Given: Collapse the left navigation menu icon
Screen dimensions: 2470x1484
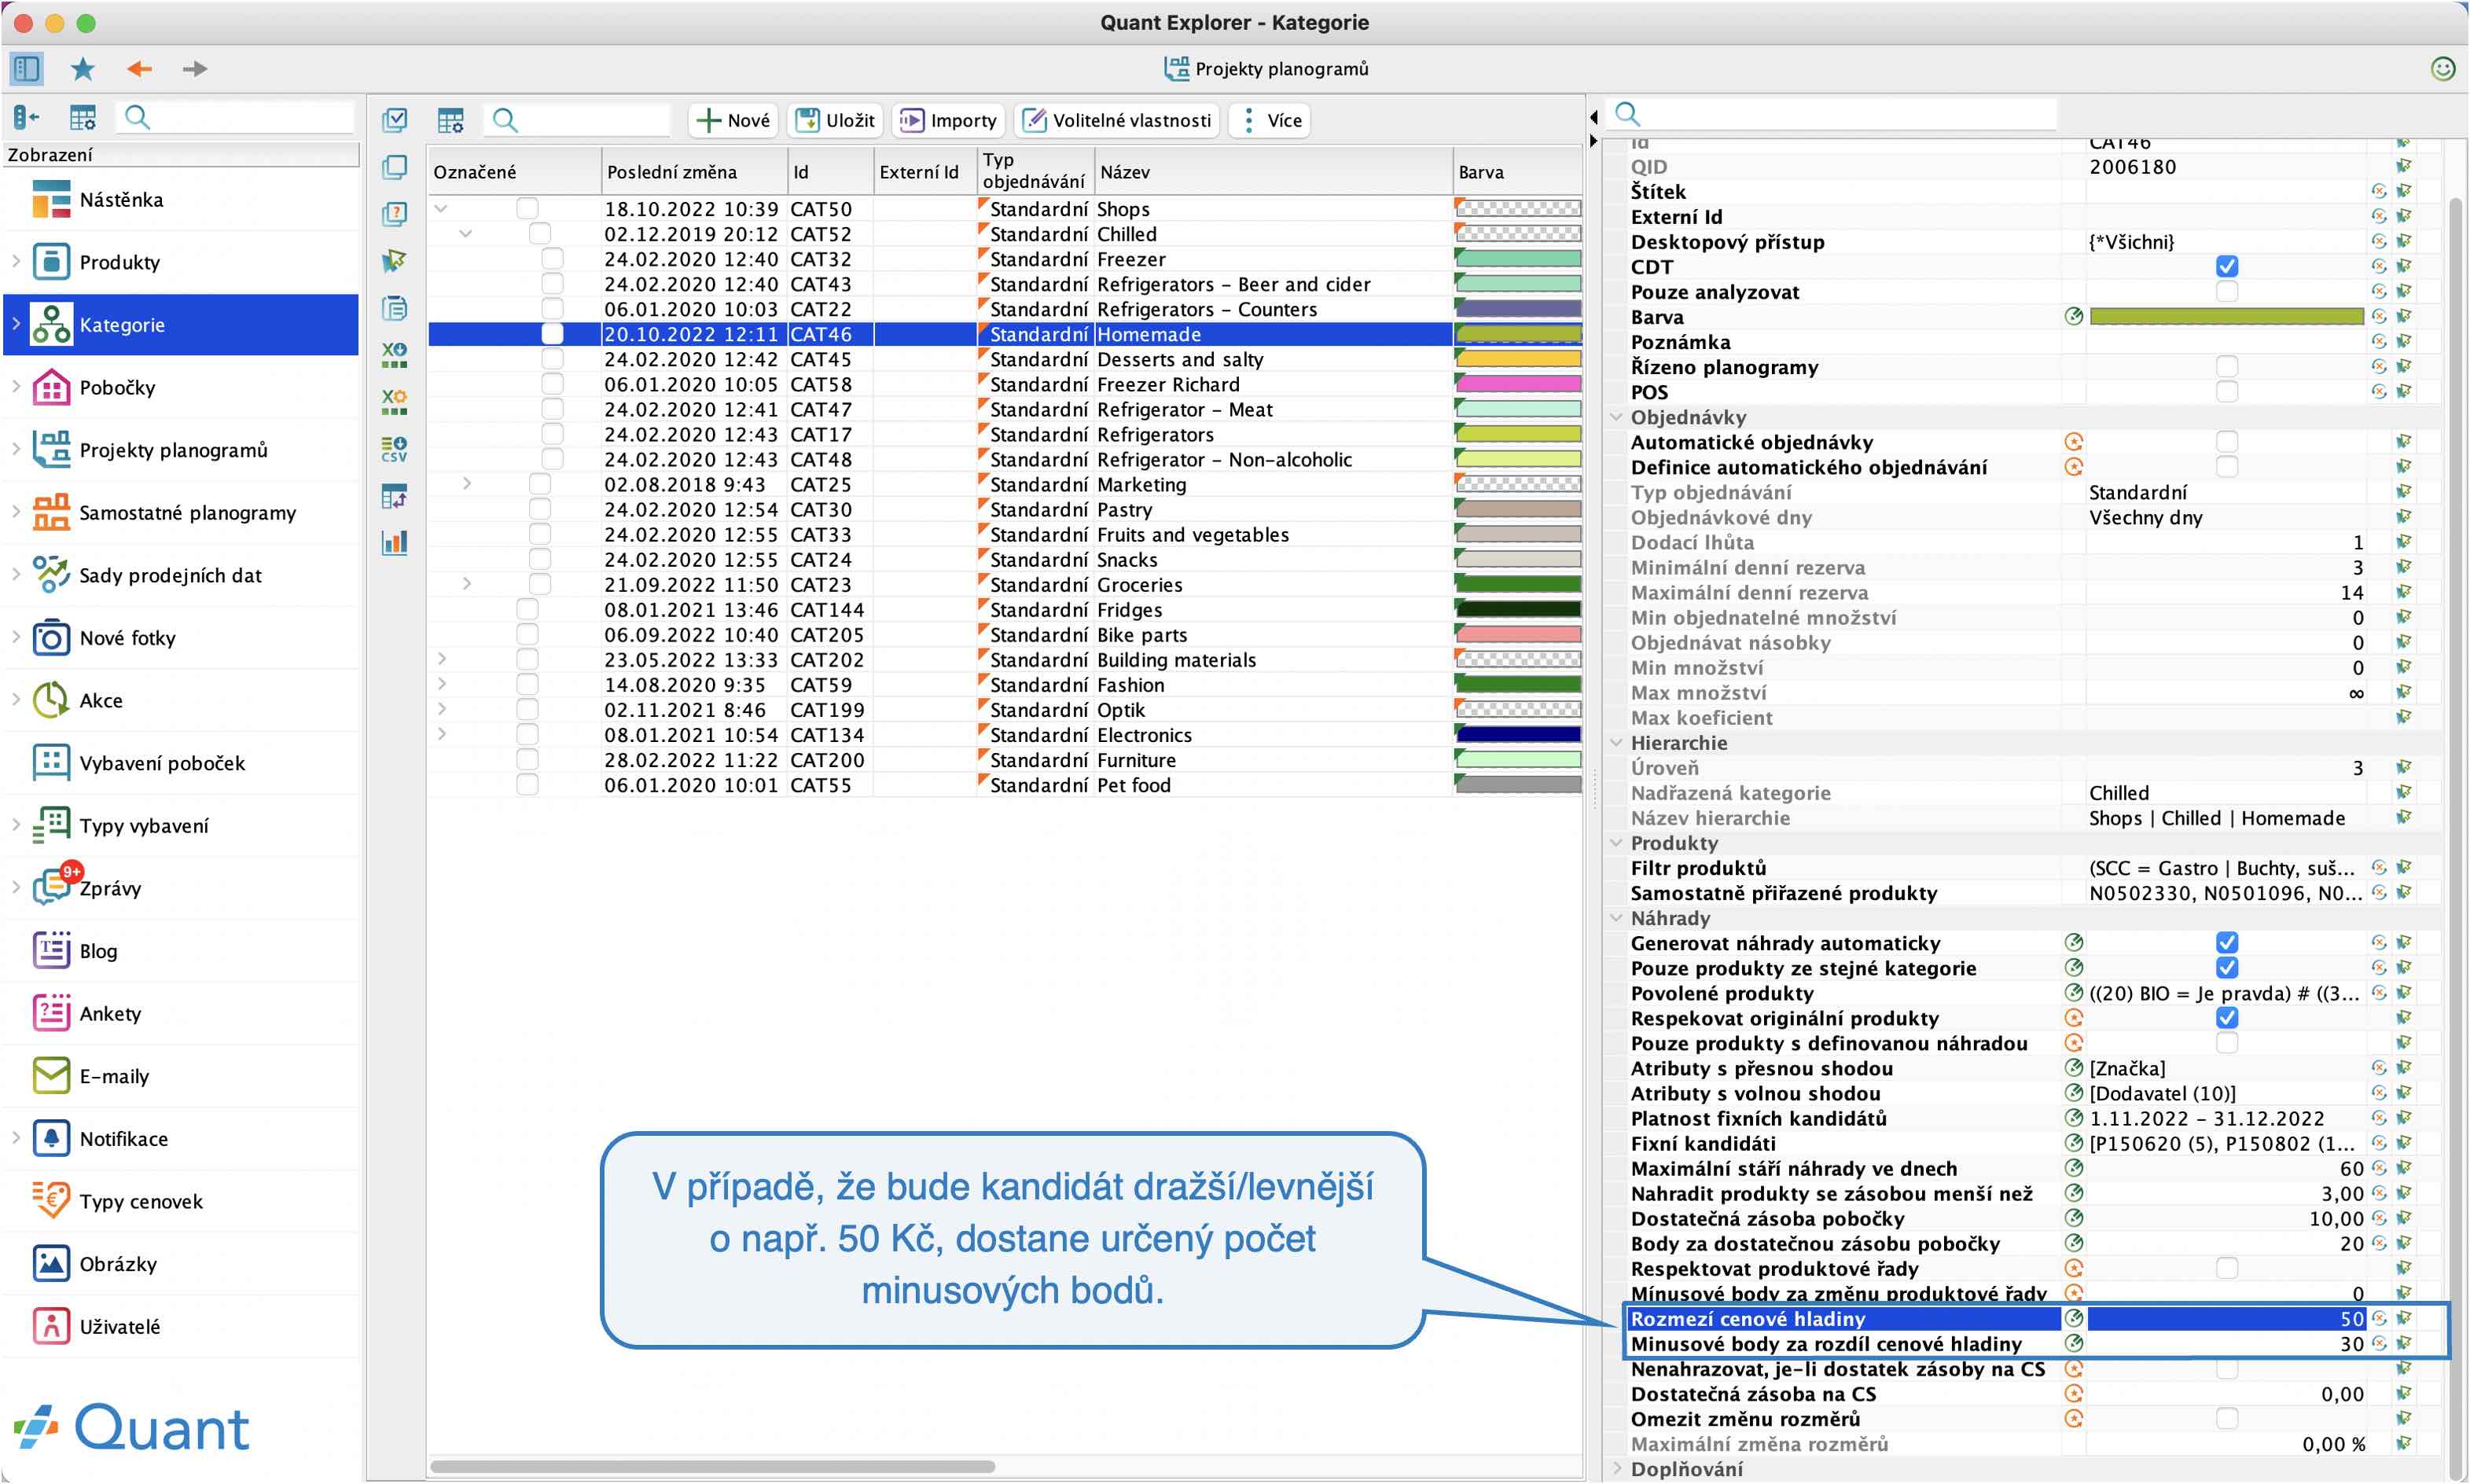Looking at the screenshot, I should 27,118.
